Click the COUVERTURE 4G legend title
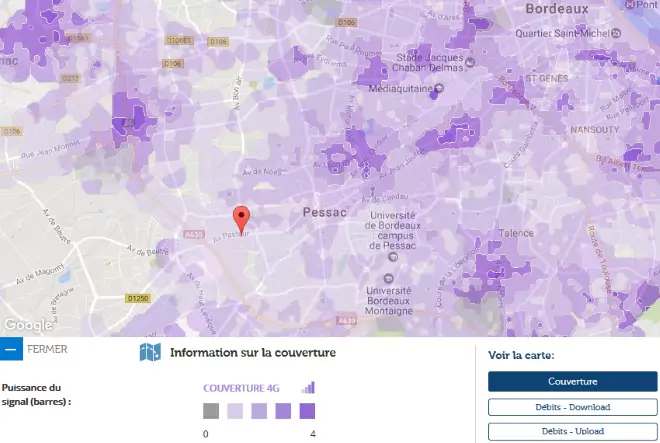This screenshot has height=443, width=660. click(241, 388)
